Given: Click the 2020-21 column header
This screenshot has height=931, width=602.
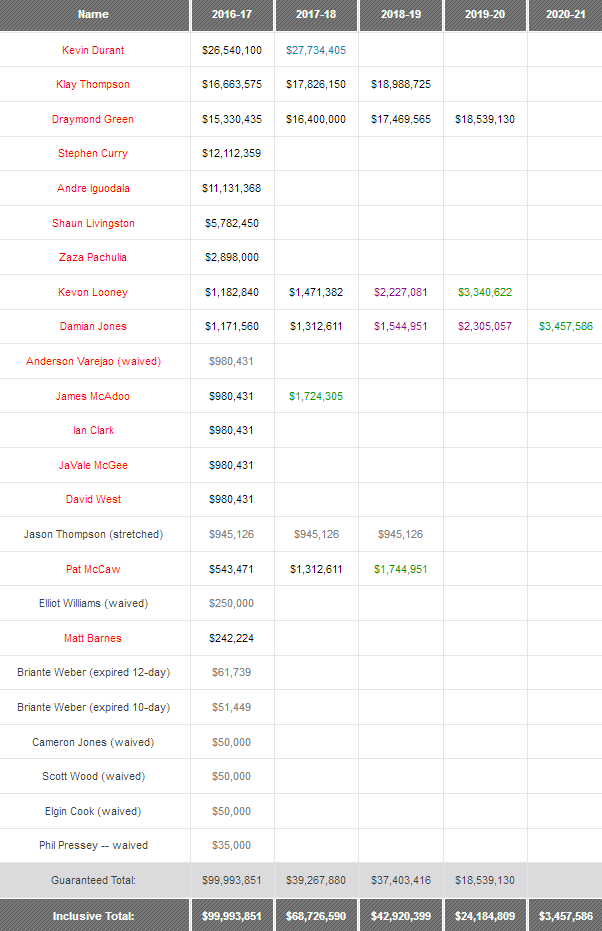Looking at the screenshot, I should point(565,15).
